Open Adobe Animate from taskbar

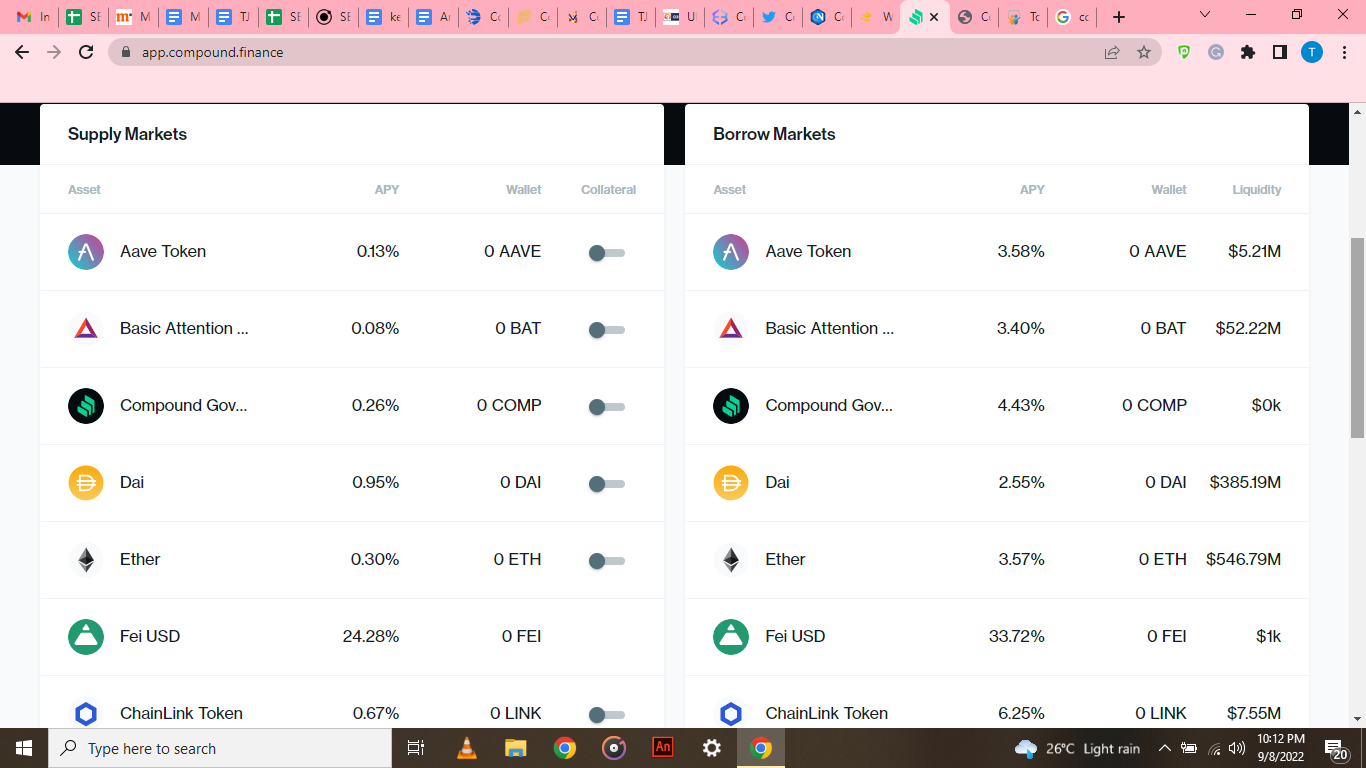click(663, 748)
